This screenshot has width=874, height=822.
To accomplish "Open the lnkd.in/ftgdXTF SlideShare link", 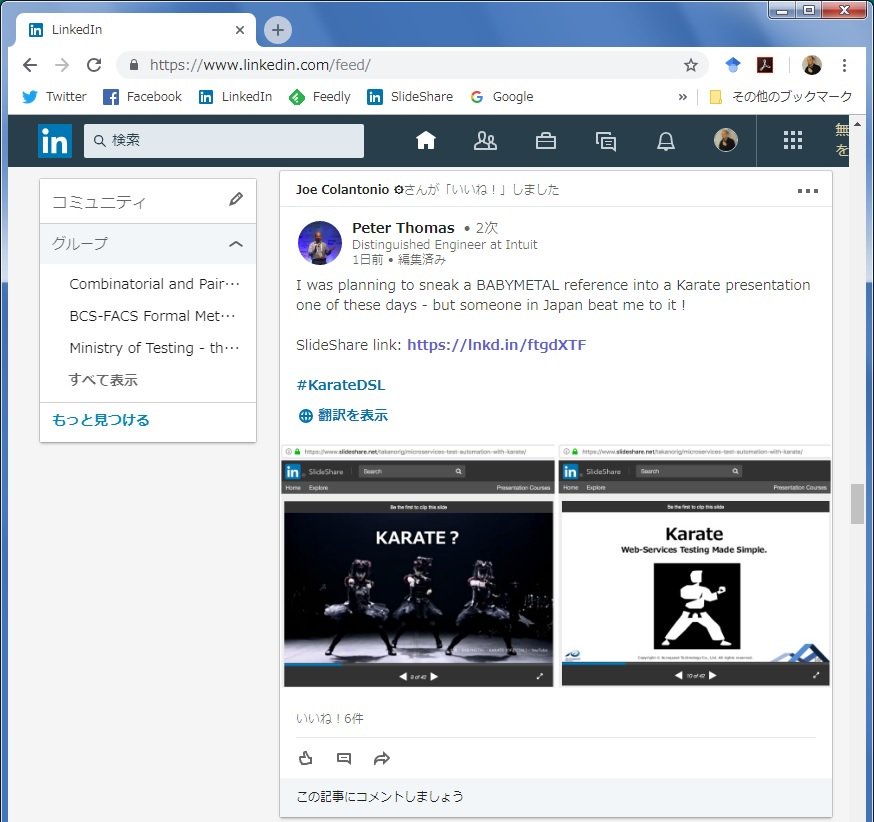I will point(496,345).
